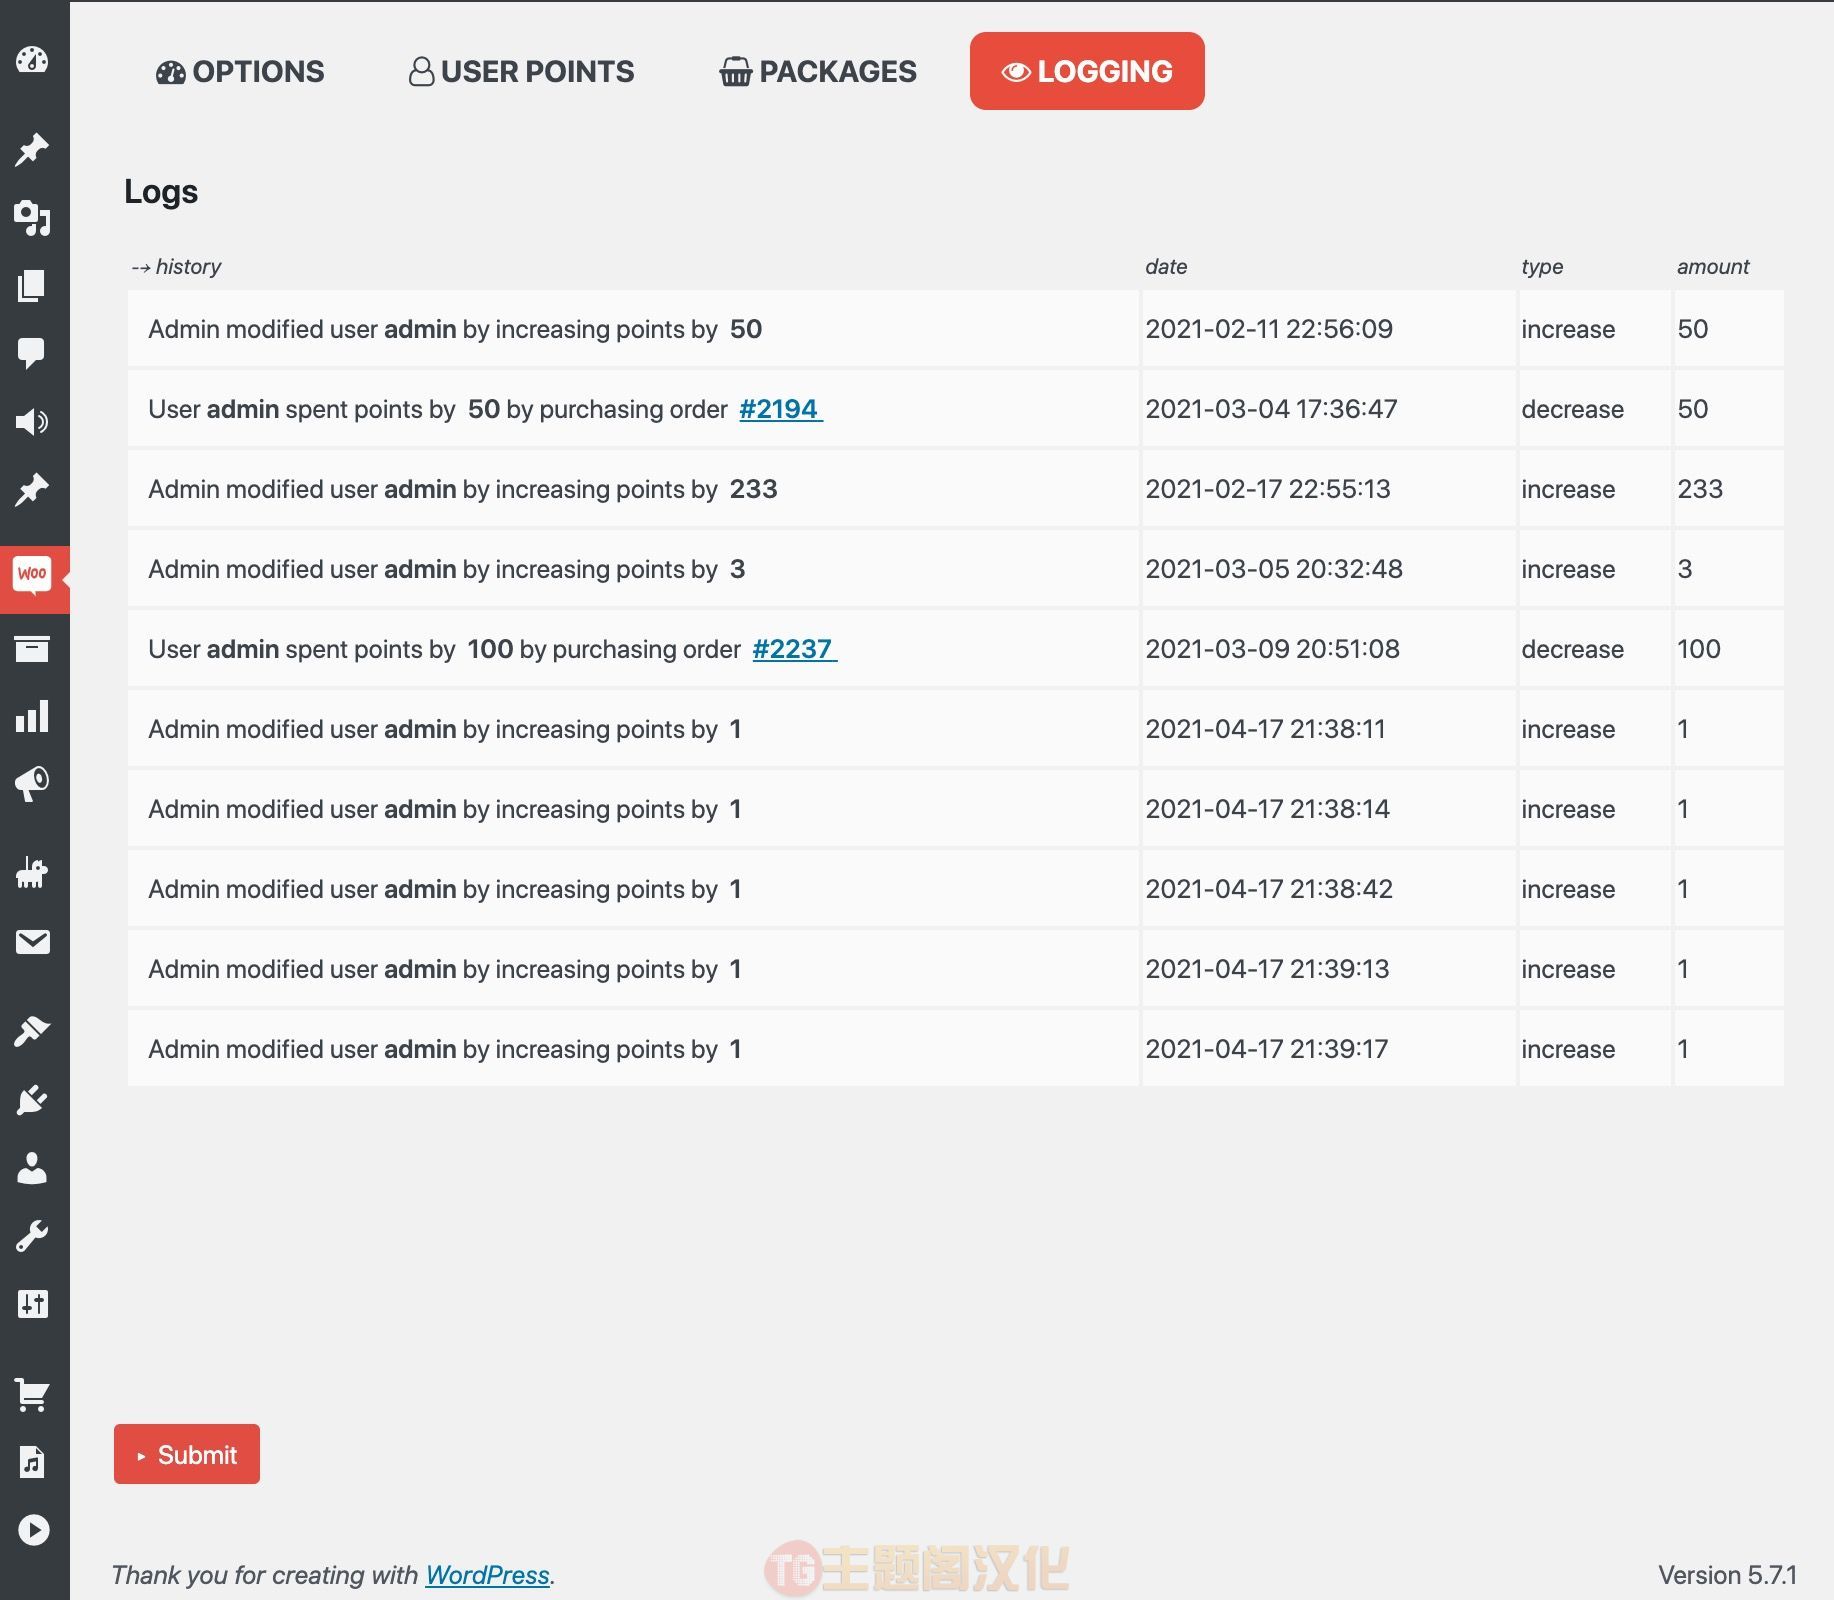1834x1600 pixels.
Task: Select the date 2021-03-09 20:51:08
Action: pyautogui.click(x=1272, y=649)
